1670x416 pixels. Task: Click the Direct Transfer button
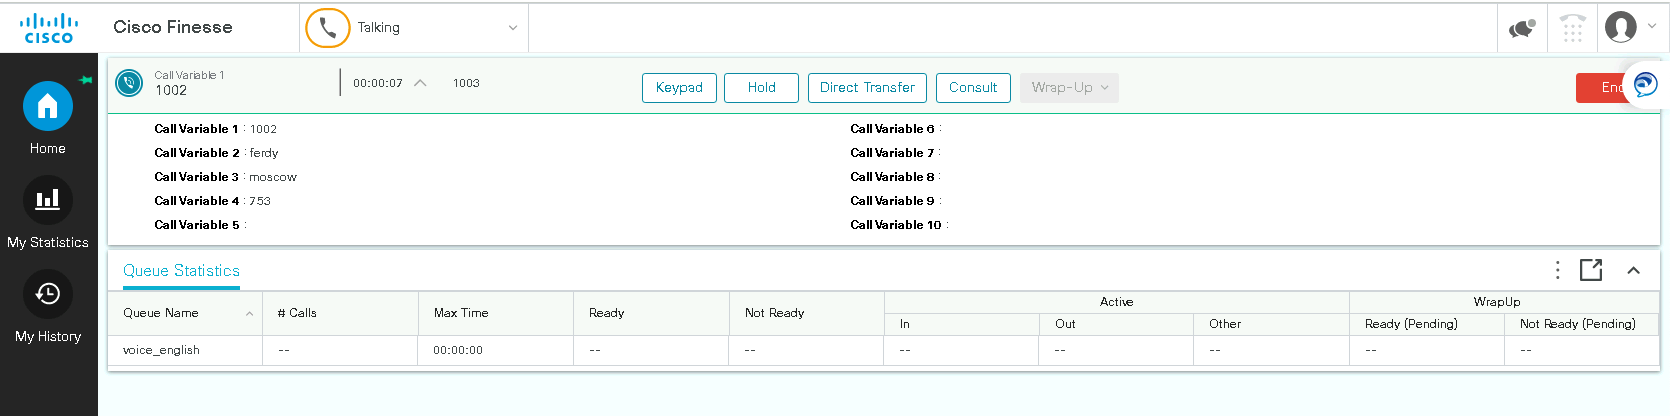pyautogui.click(x=867, y=88)
